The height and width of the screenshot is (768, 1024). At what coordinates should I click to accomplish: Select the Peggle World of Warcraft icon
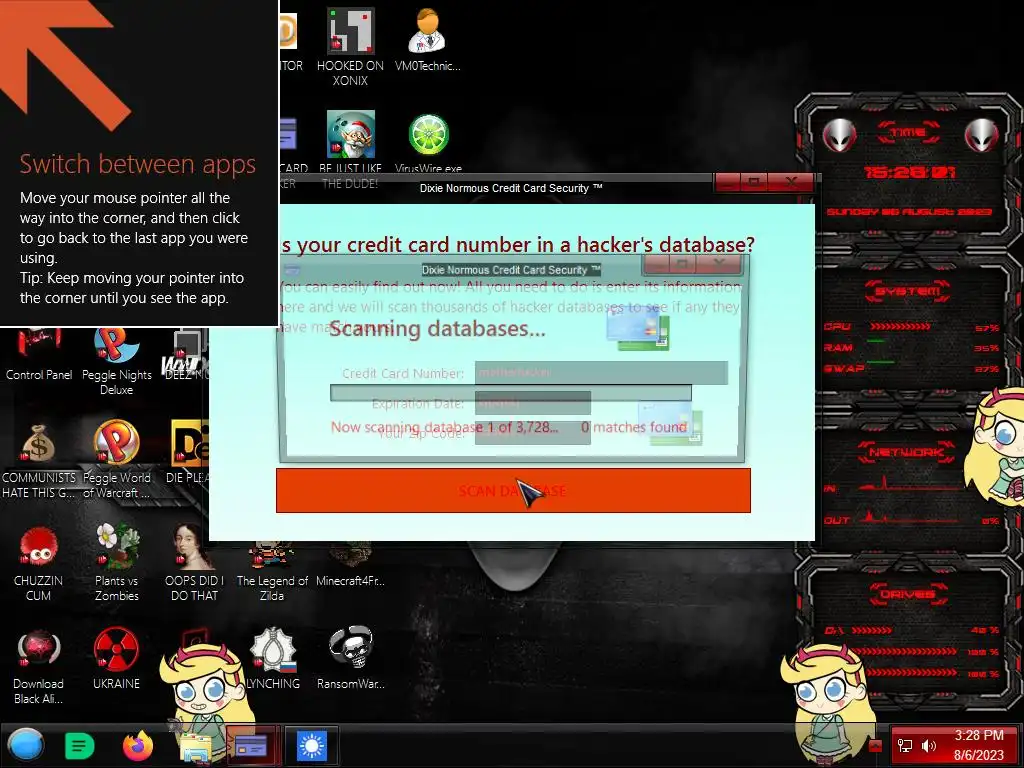tap(116, 444)
